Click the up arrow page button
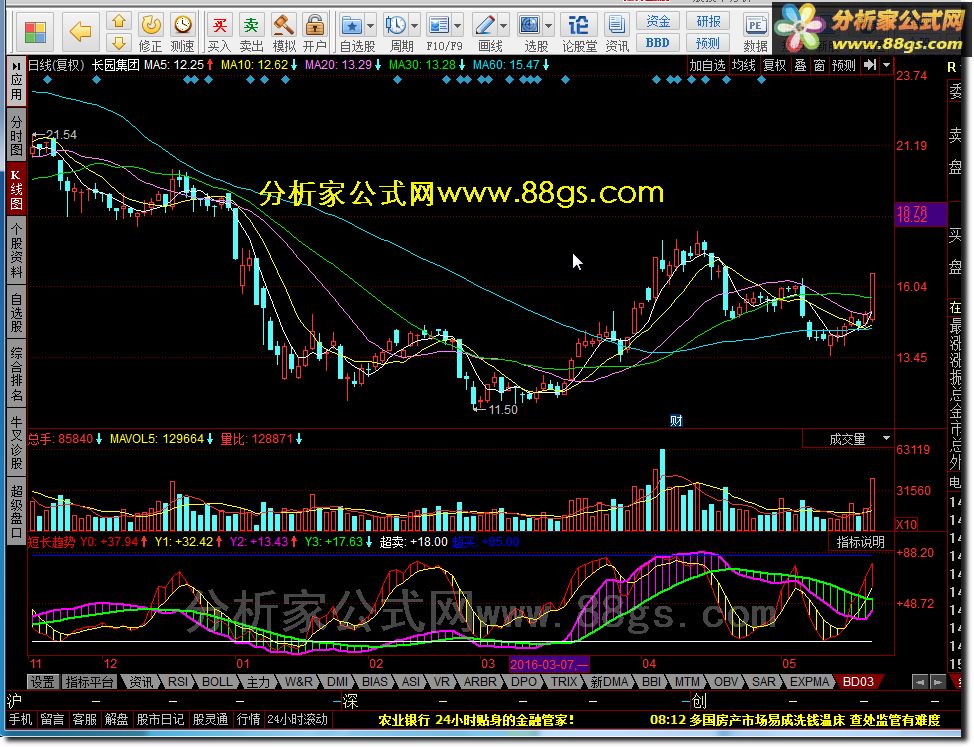This screenshot has height=747, width=974. [x=119, y=21]
